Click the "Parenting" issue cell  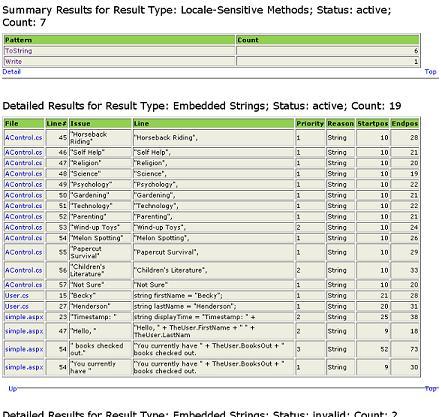click(x=100, y=216)
